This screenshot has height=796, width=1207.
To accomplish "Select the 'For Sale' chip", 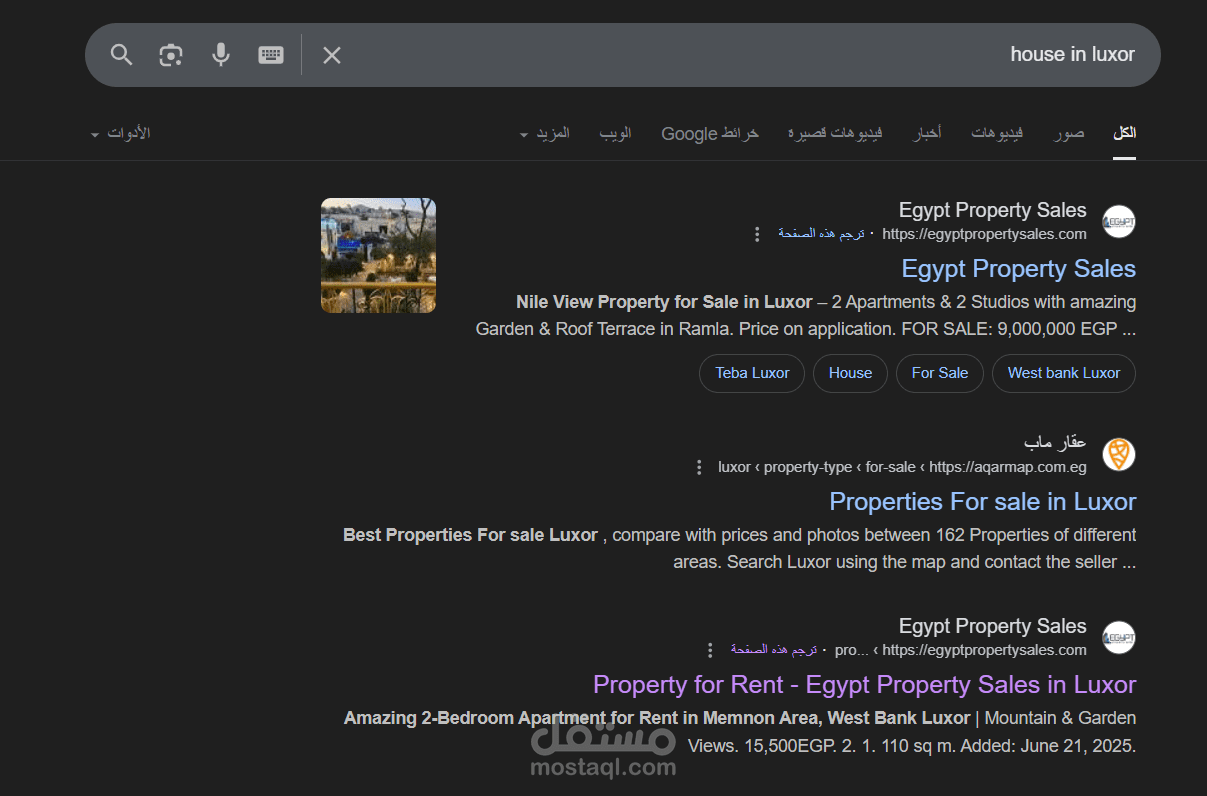I will 940,373.
